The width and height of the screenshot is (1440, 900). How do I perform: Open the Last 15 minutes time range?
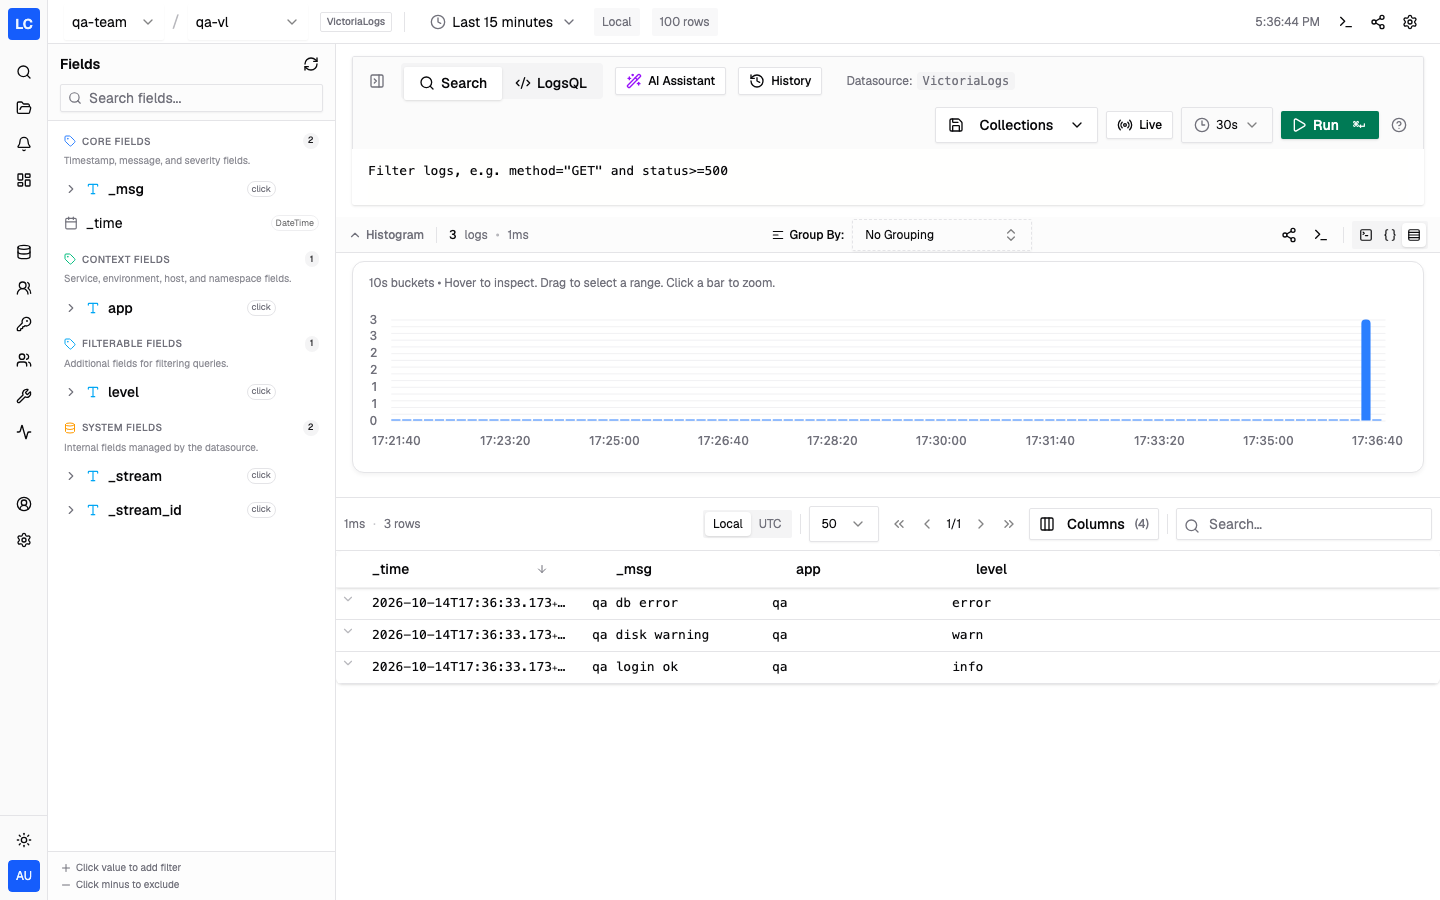tap(503, 22)
